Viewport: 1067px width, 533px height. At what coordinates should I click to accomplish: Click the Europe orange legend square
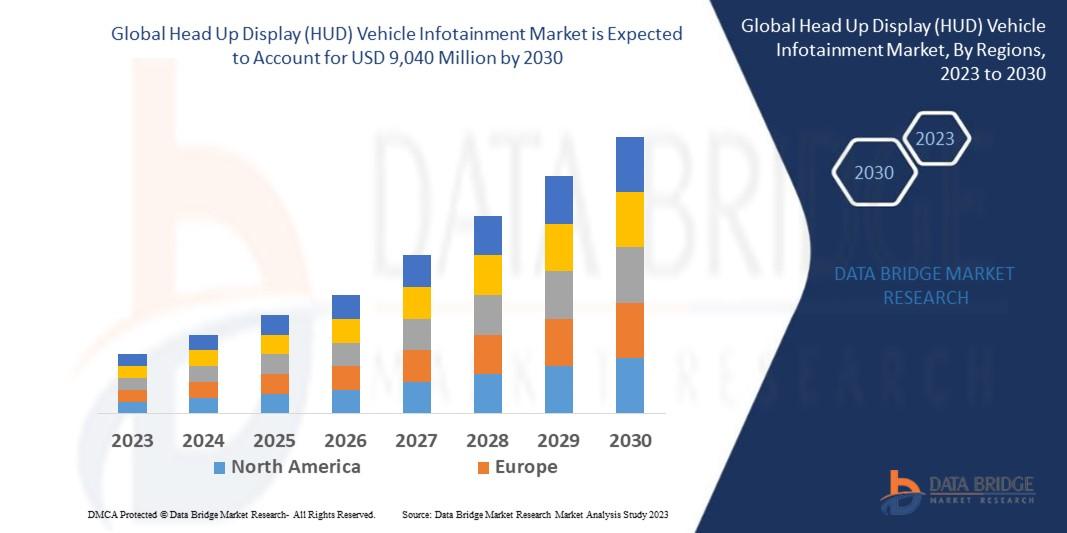483,467
